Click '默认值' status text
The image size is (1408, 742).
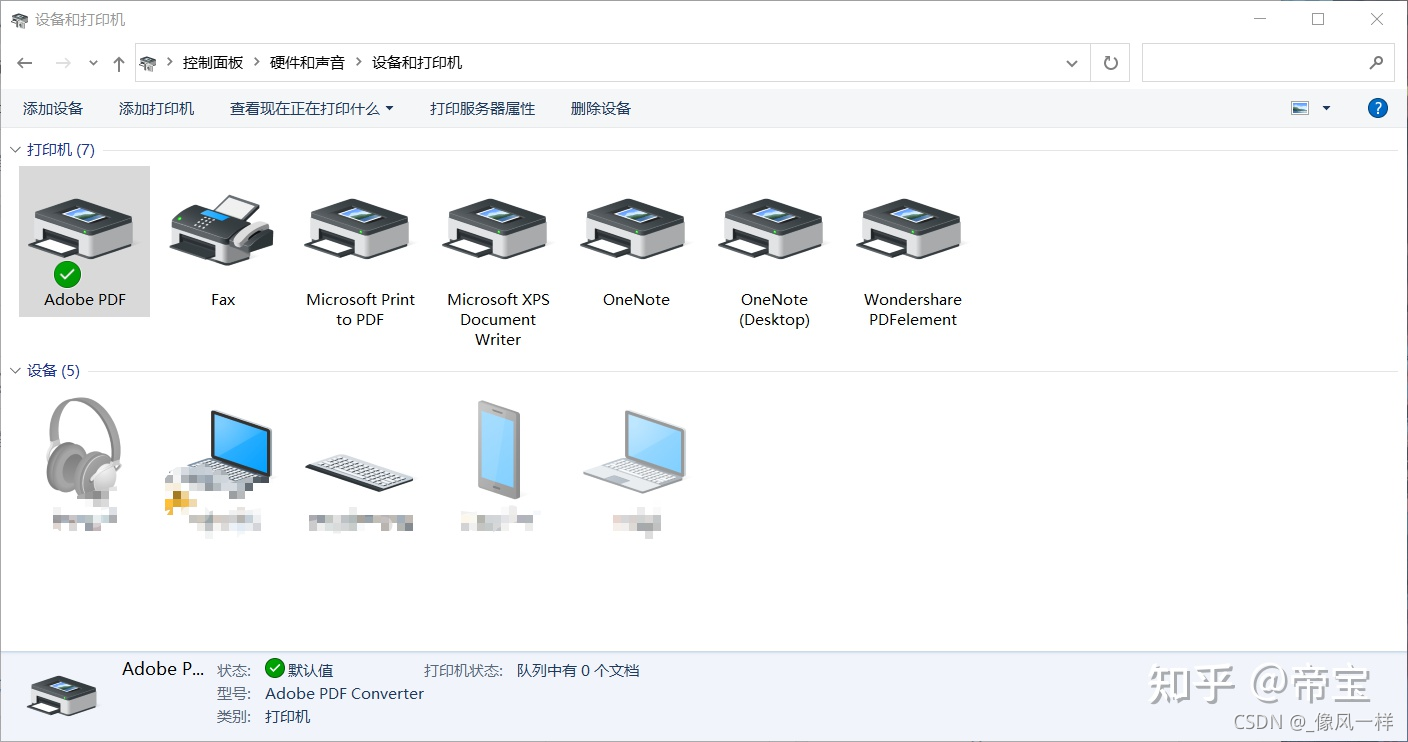311,671
